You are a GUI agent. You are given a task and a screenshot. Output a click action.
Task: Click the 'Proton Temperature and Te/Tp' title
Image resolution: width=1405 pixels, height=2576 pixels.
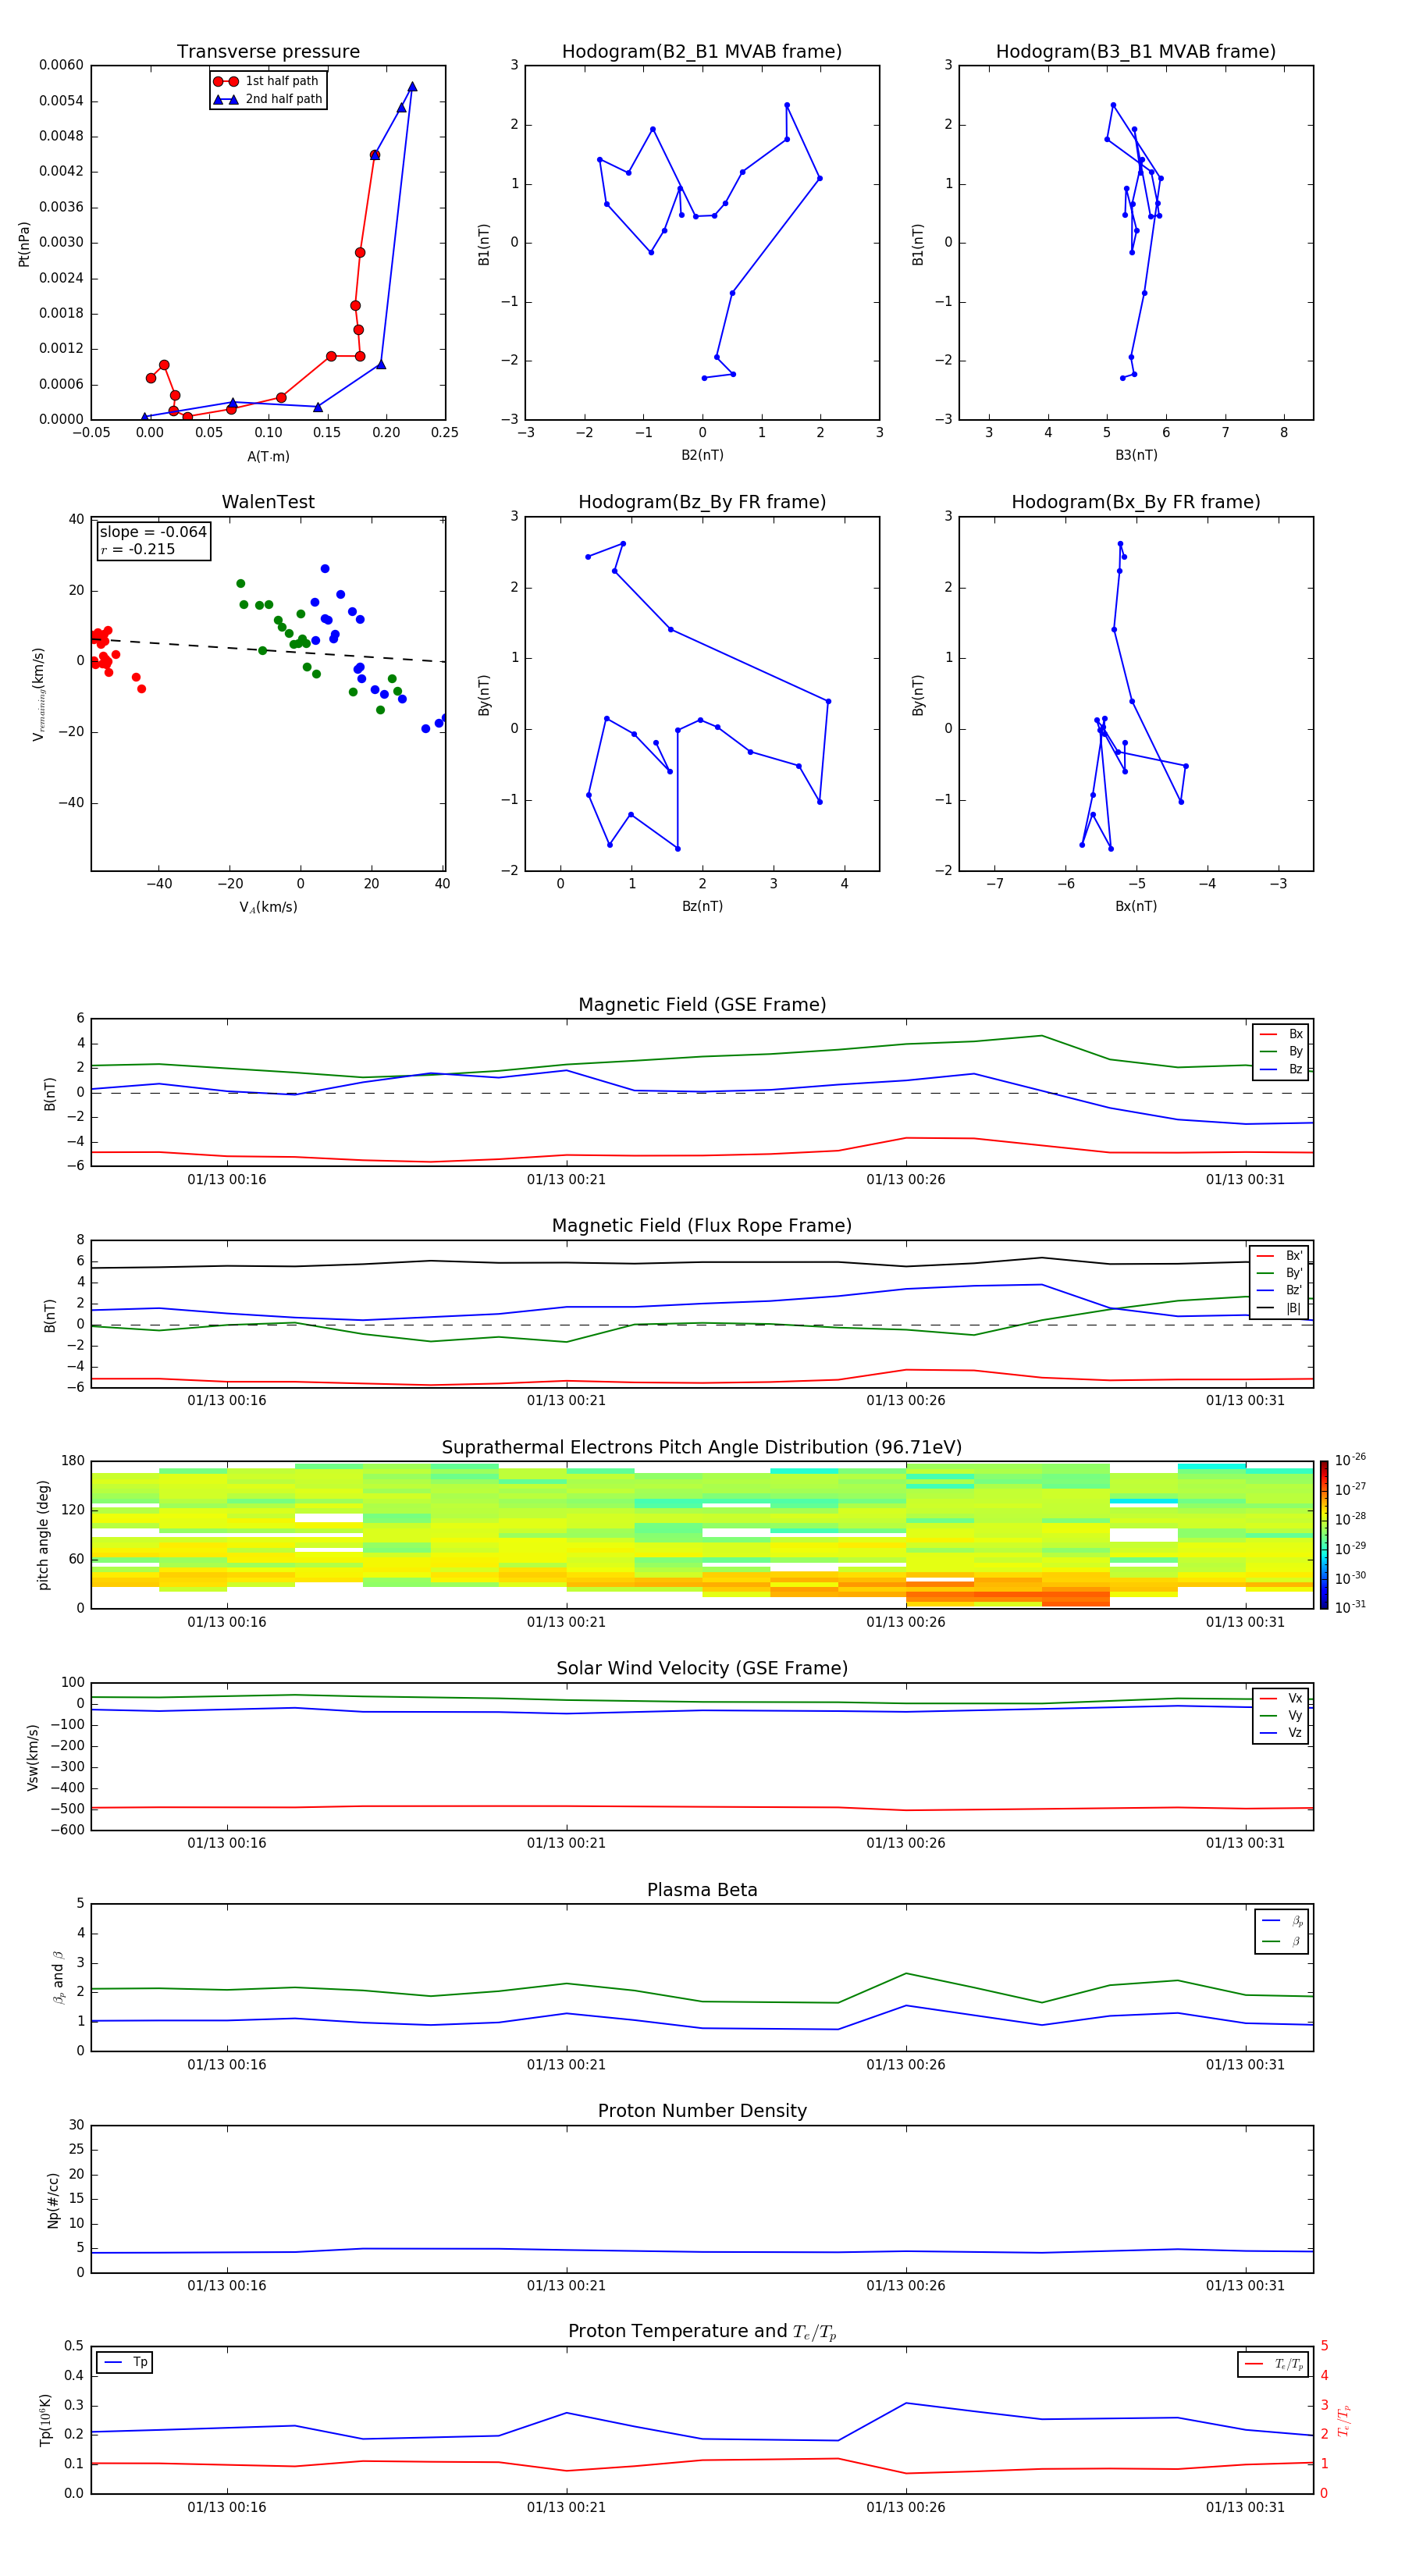[702, 2332]
